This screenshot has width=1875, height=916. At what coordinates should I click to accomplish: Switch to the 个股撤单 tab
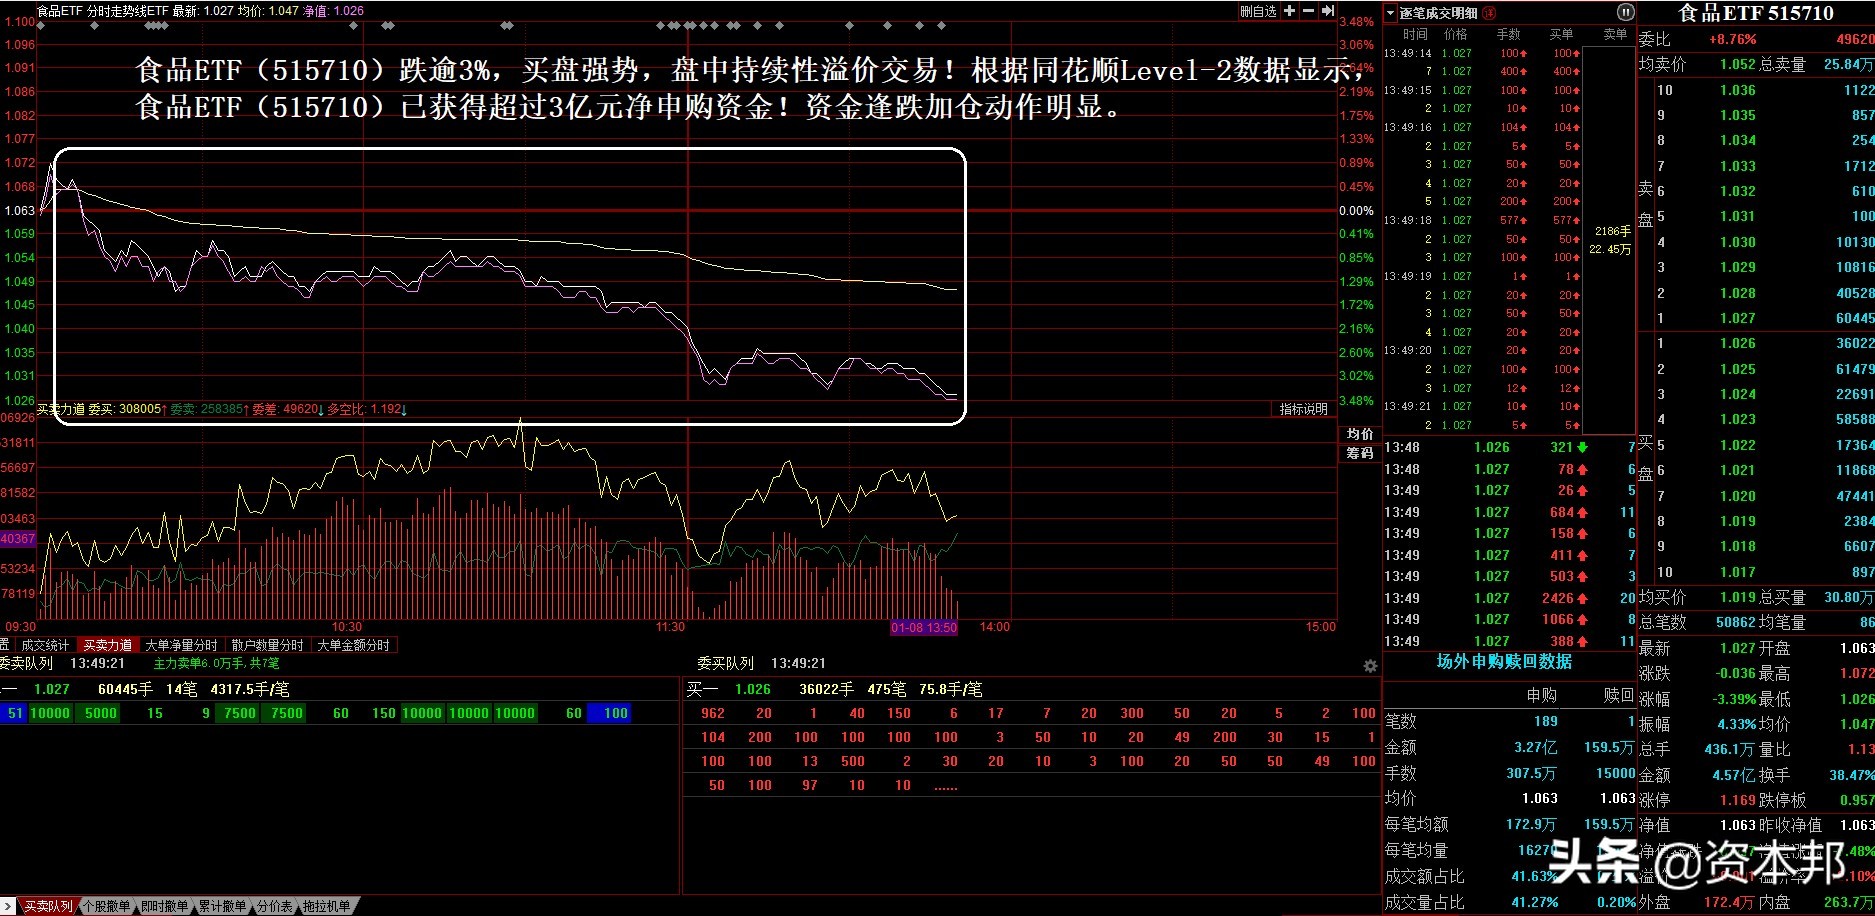(108, 905)
